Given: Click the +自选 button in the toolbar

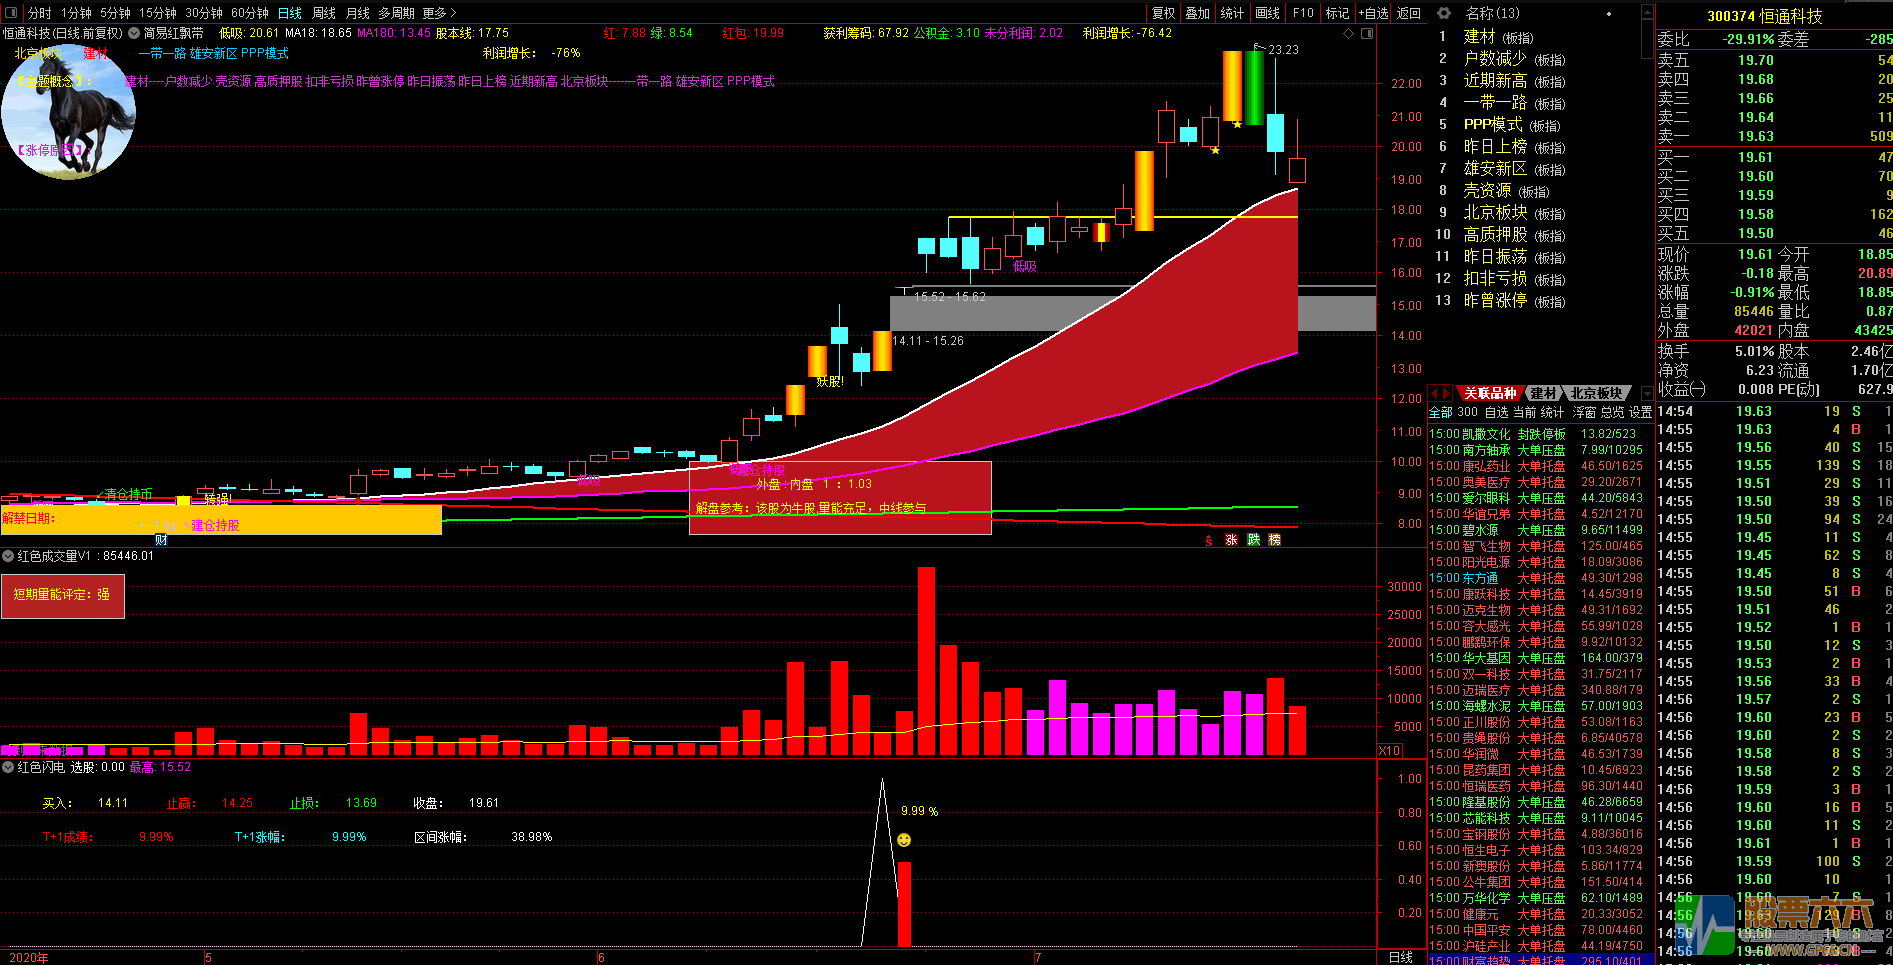Looking at the screenshot, I should 1373,13.
